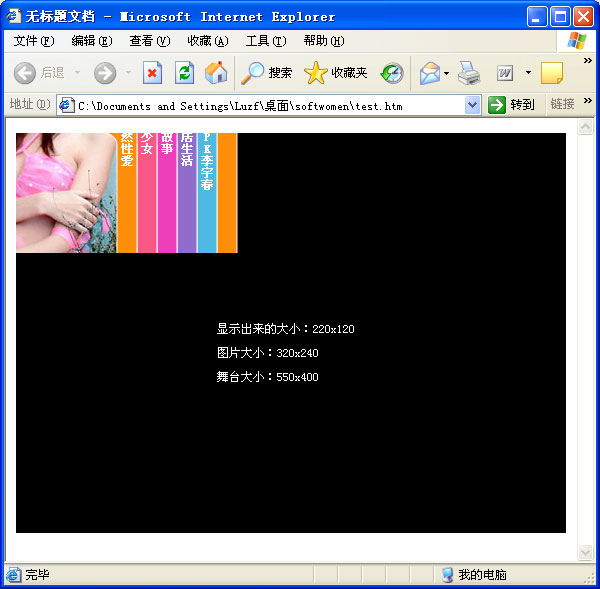Open the address bar dropdown list
The image size is (600, 589).
(x=473, y=105)
